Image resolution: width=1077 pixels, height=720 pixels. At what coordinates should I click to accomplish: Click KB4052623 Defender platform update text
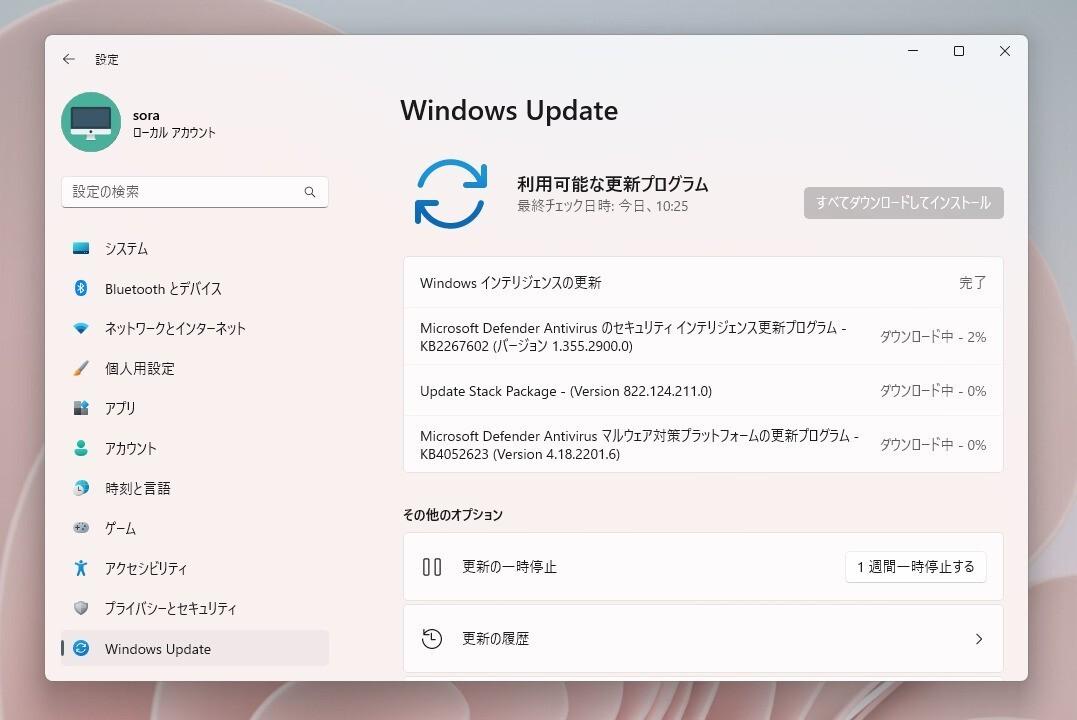pos(639,445)
